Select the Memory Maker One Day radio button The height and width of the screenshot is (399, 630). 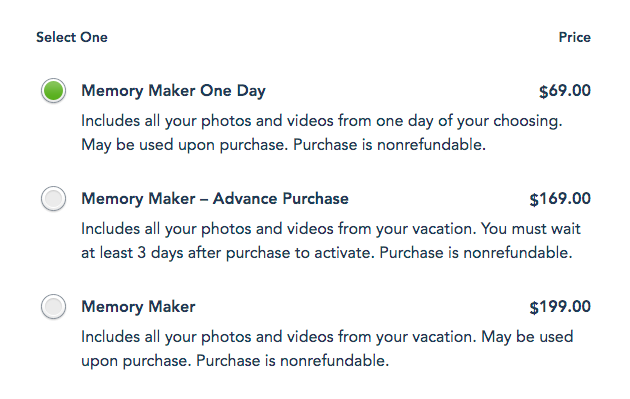click(x=53, y=90)
